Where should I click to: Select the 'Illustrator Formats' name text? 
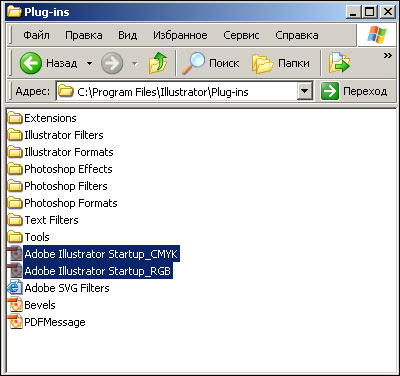[69, 152]
